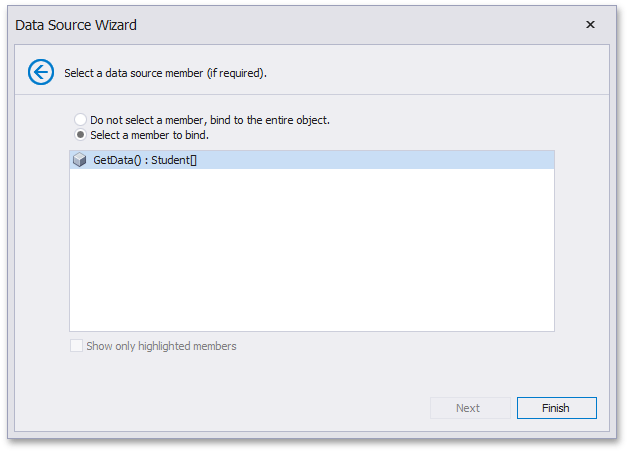This screenshot has width=630, height=454.
Task: Click the "Do not select a member" label text
Action: [150, 120]
